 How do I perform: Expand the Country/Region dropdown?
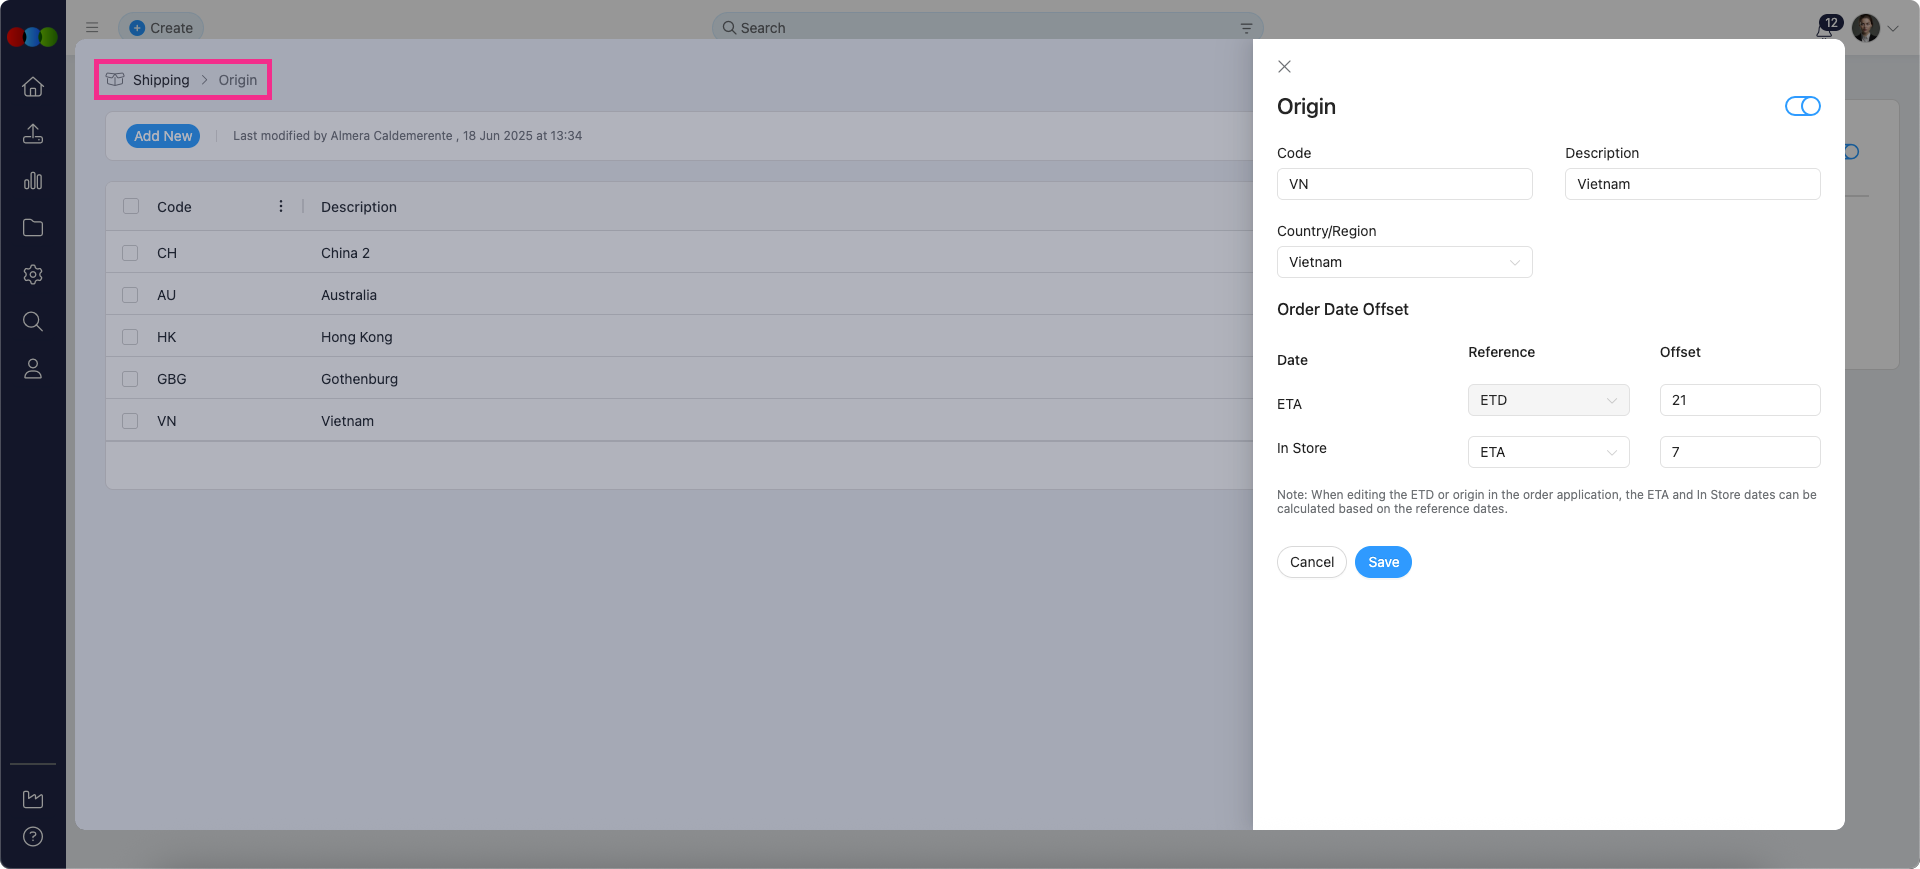[1404, 262]
